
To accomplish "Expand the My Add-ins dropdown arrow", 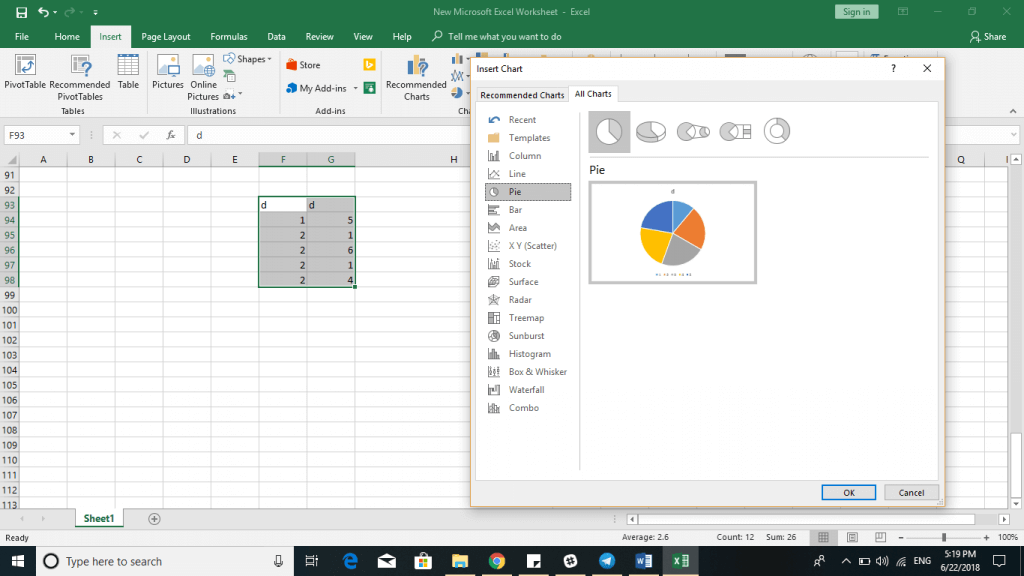I will (x=355, y=88).
